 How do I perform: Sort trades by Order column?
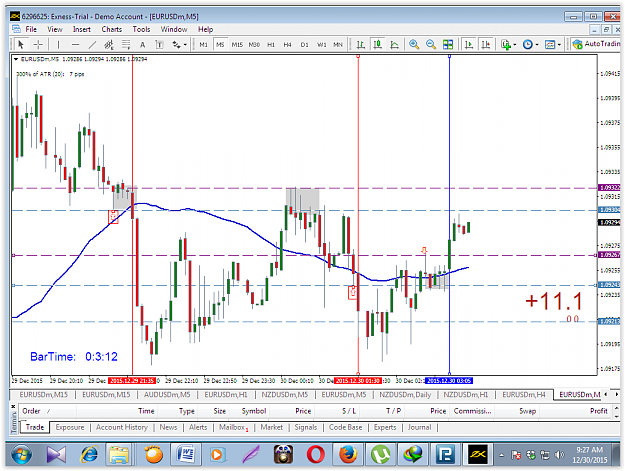48,411
